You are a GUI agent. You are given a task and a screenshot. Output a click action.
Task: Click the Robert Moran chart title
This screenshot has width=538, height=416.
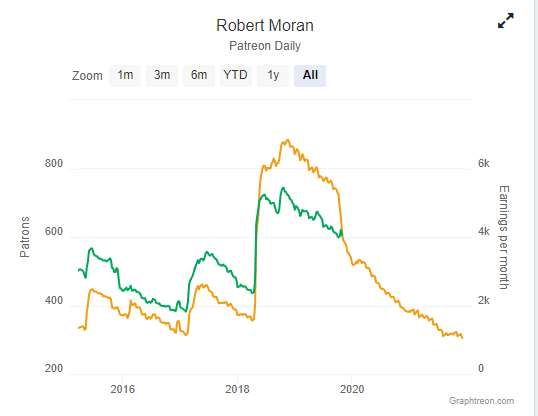click(x=265, y=25)
